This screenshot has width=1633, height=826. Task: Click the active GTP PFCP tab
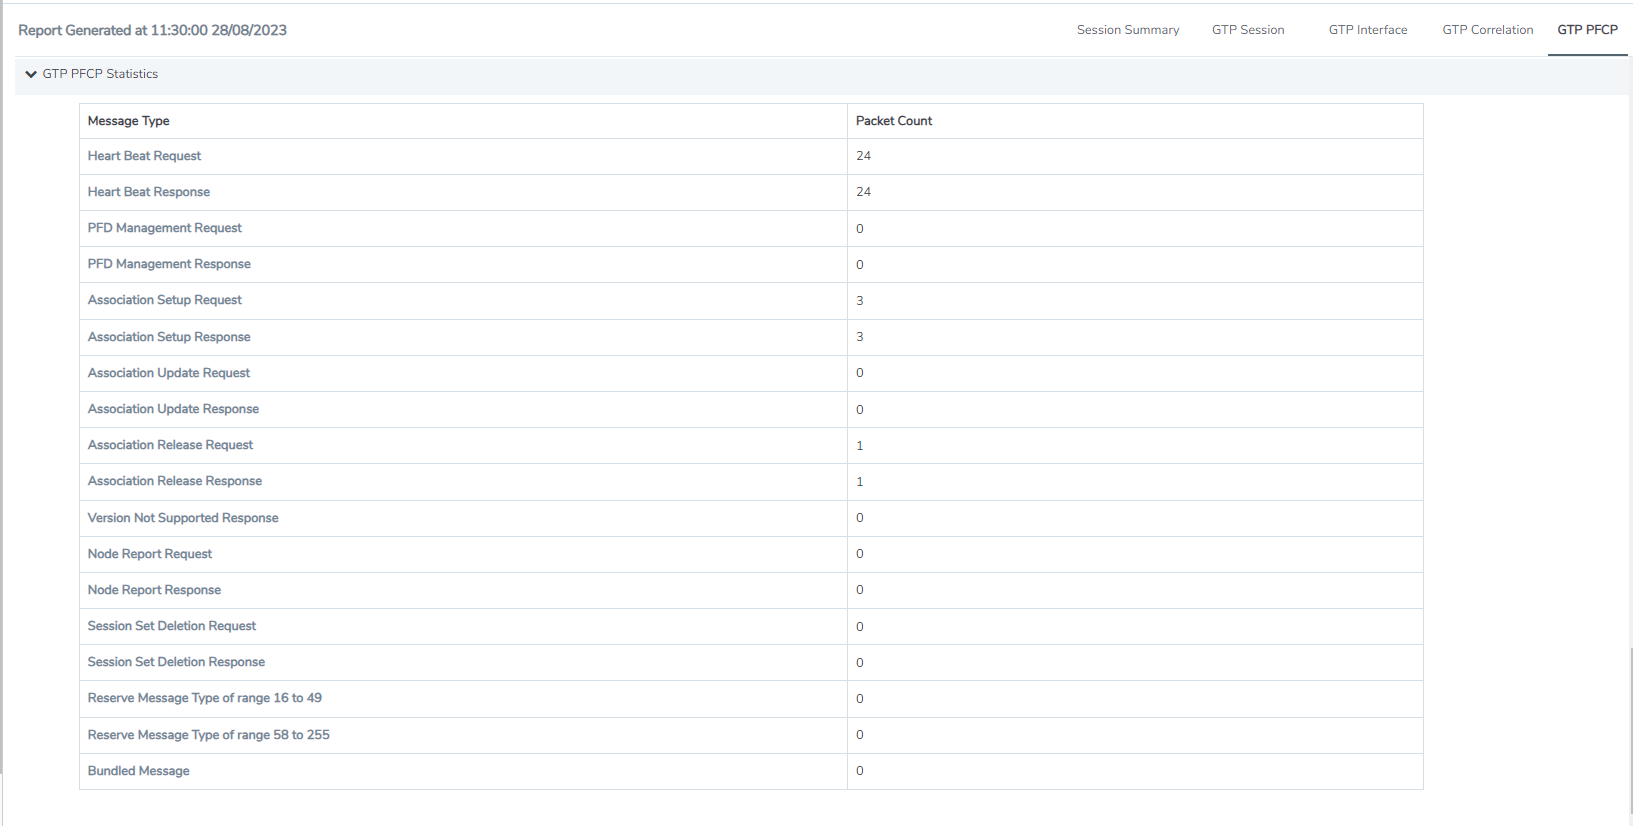[x=1587, y=30]
